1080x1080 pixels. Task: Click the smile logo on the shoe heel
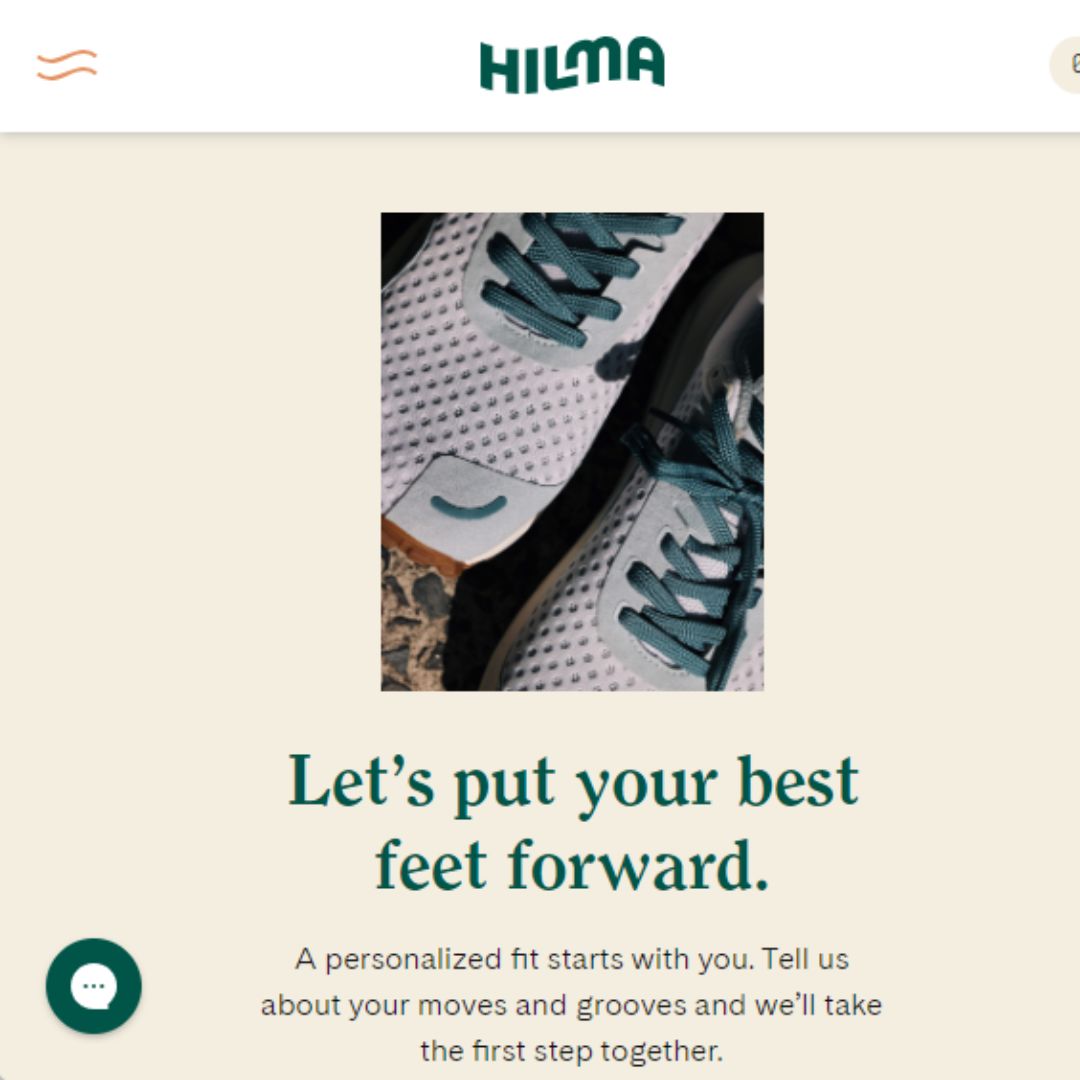[468, 506]
